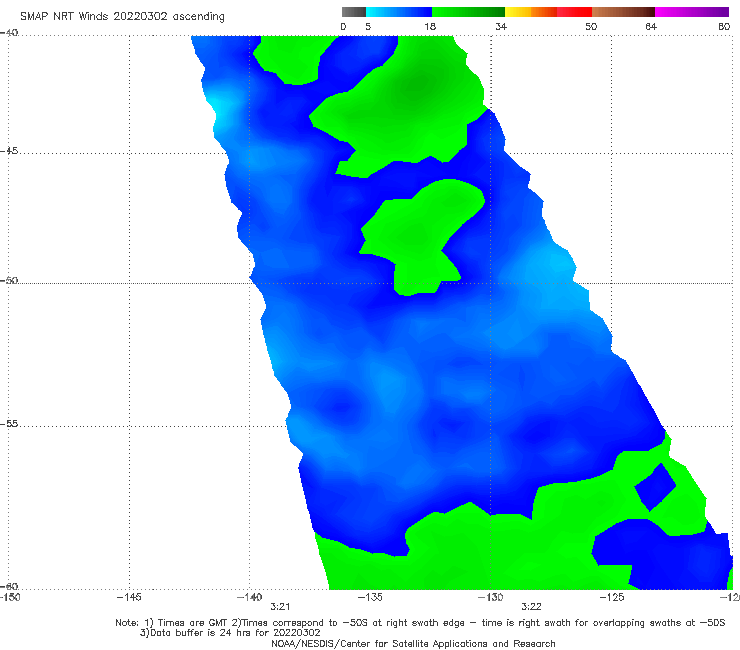Click the longitude label '-145'
The image size is (740, 650).
point(129,597)
